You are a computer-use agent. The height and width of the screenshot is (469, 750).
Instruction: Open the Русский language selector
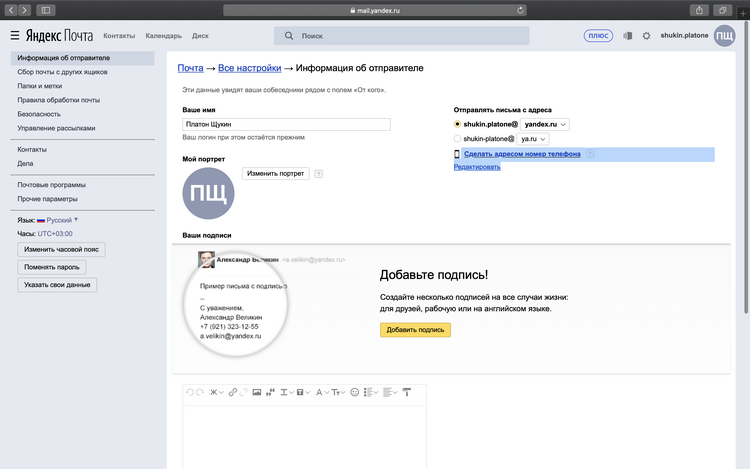(x=57, y=220)
